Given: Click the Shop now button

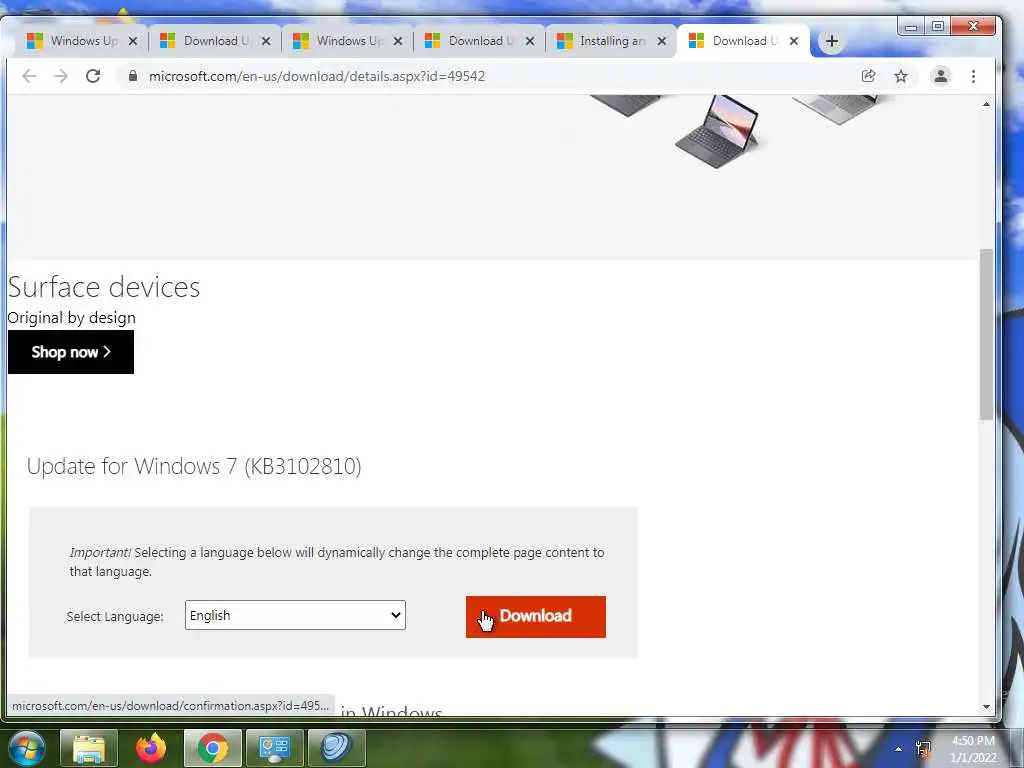Looking at the screenshot, I should click(71, 352).
